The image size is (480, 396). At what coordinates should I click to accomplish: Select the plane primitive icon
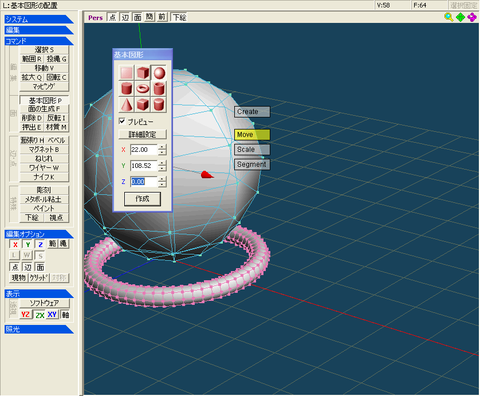pos(126,73)
